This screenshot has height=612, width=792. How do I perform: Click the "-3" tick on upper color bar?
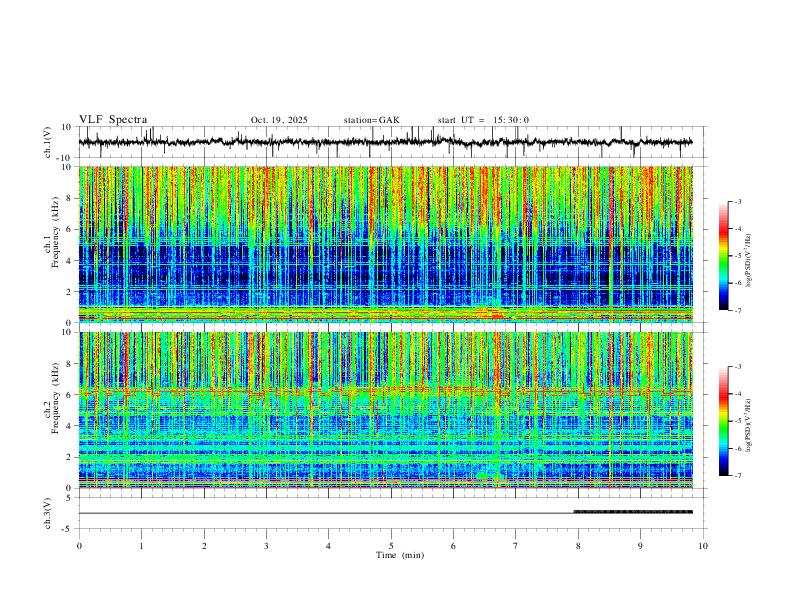tap(738, 201)
